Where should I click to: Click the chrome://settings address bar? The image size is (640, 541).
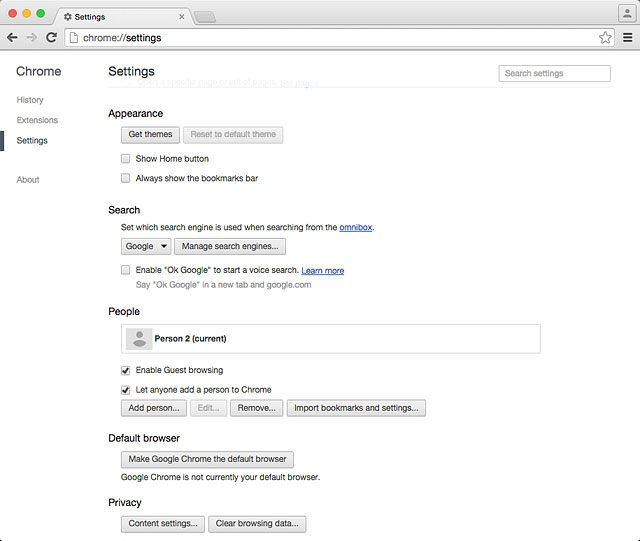pos(339,38)
